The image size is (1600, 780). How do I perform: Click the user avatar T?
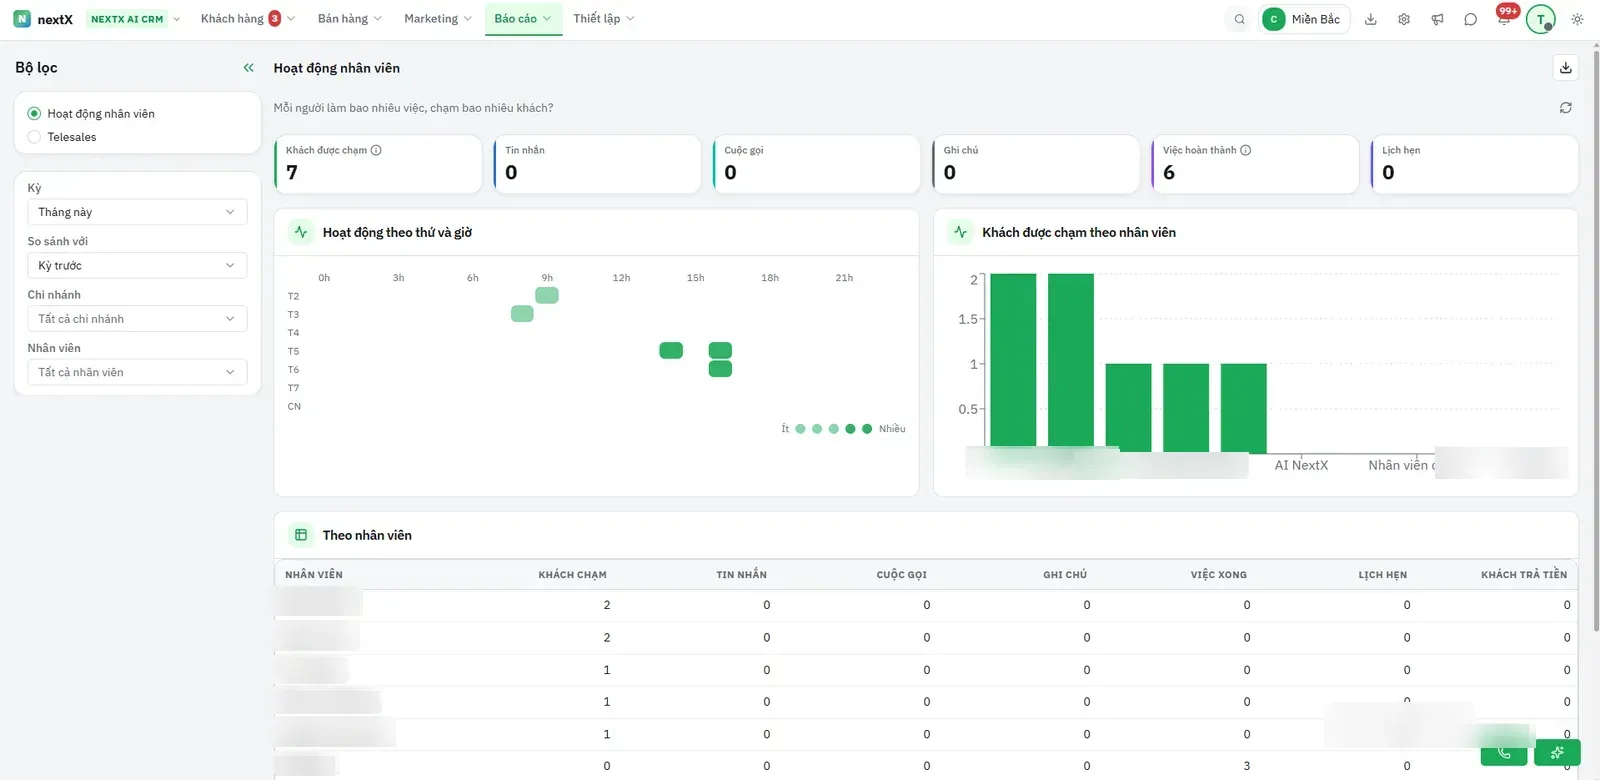(1541, 19)
